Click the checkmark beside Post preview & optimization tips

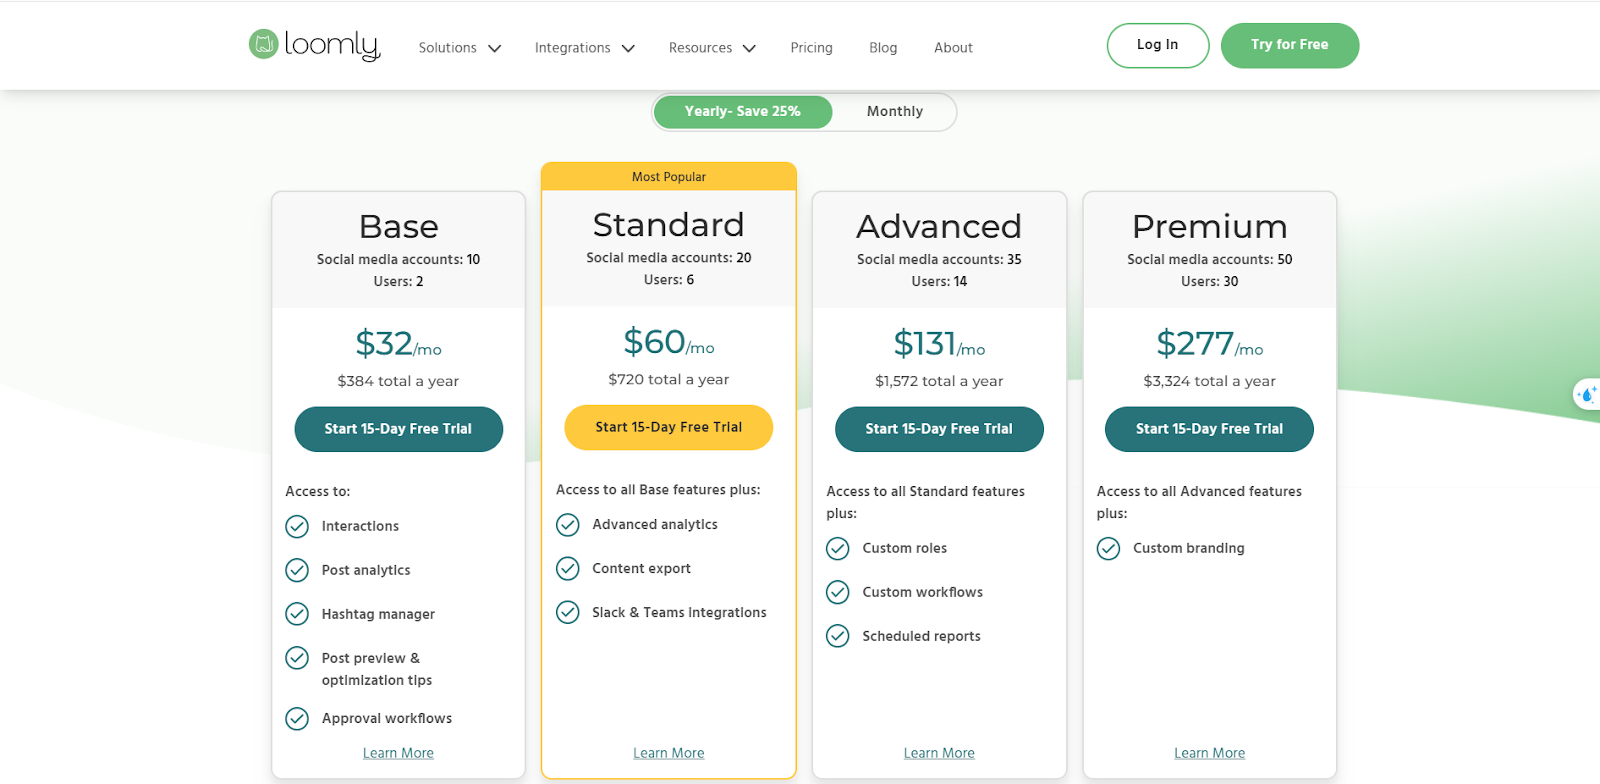297,658
